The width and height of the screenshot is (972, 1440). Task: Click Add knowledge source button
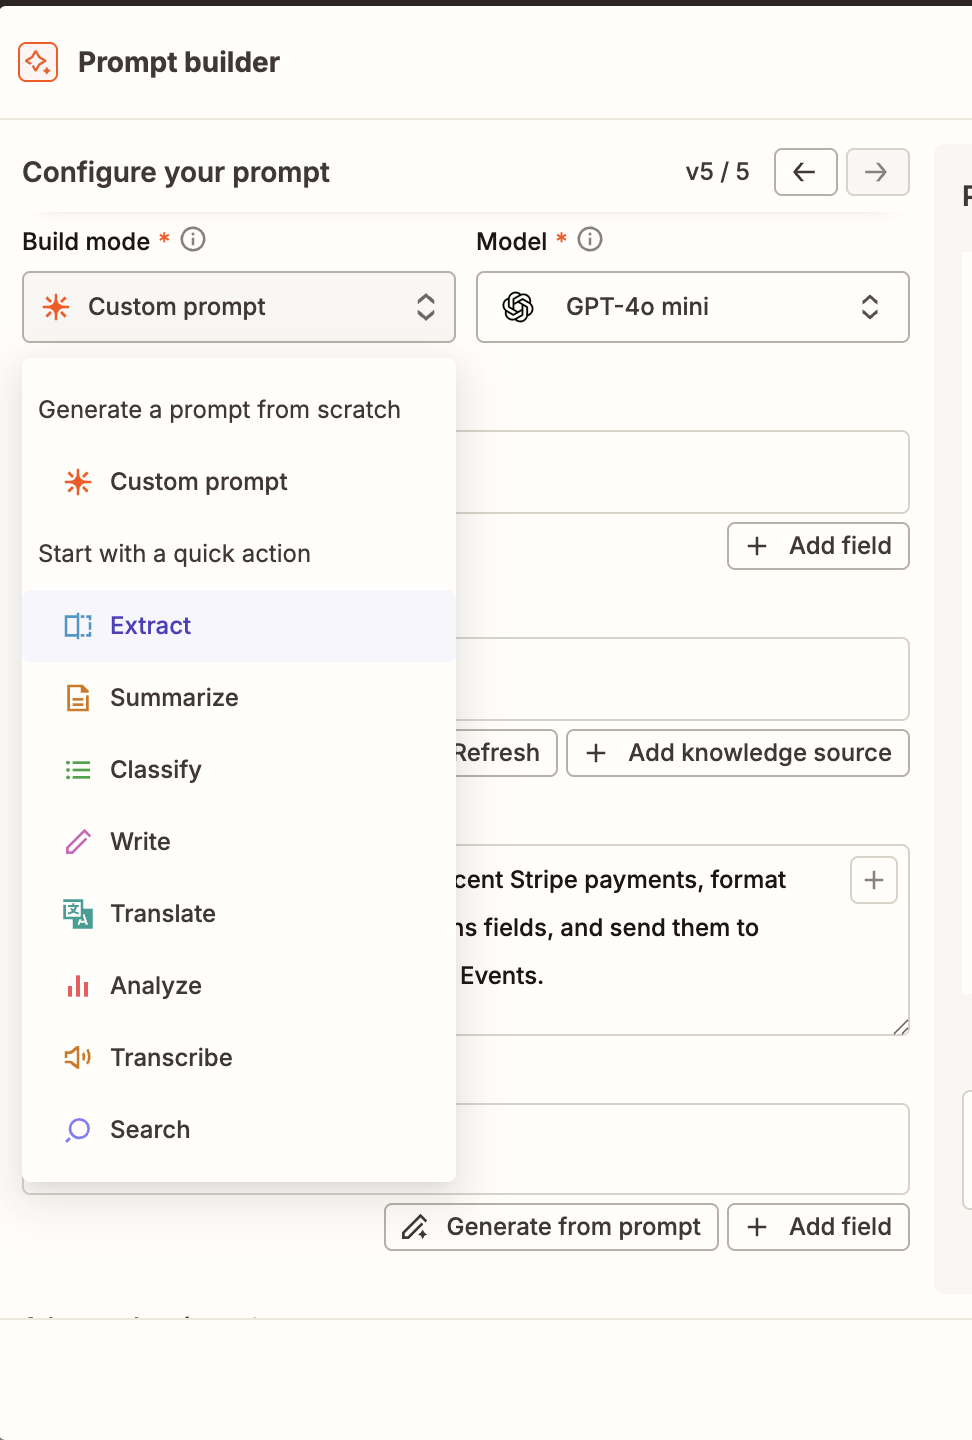pyautogui.click(x=738, y=753)
